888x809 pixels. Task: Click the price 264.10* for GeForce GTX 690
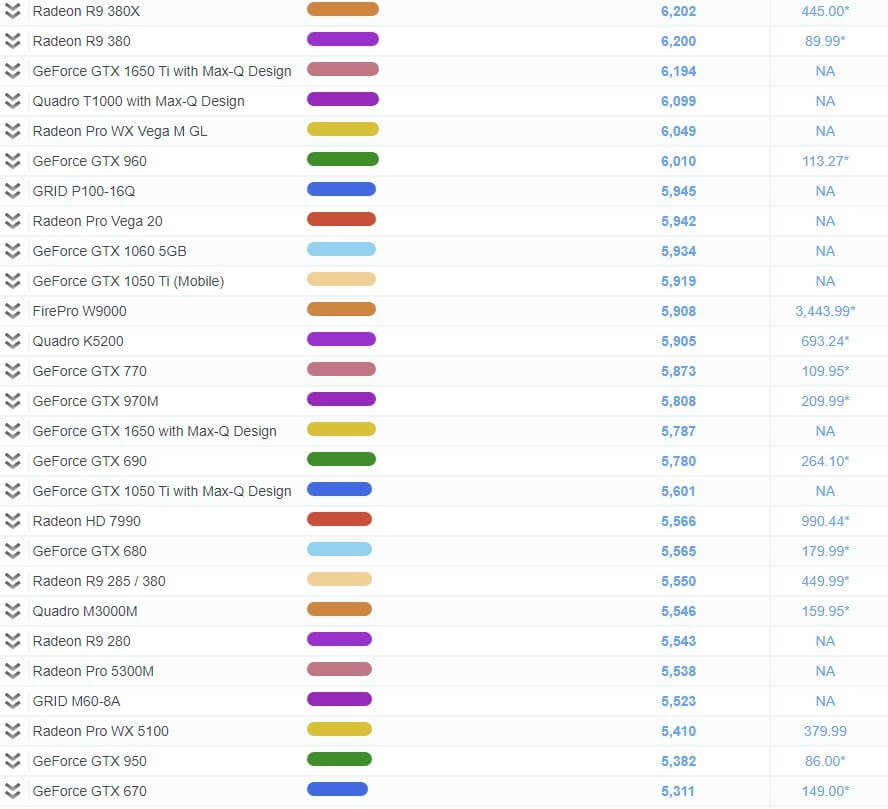(825, 461)
